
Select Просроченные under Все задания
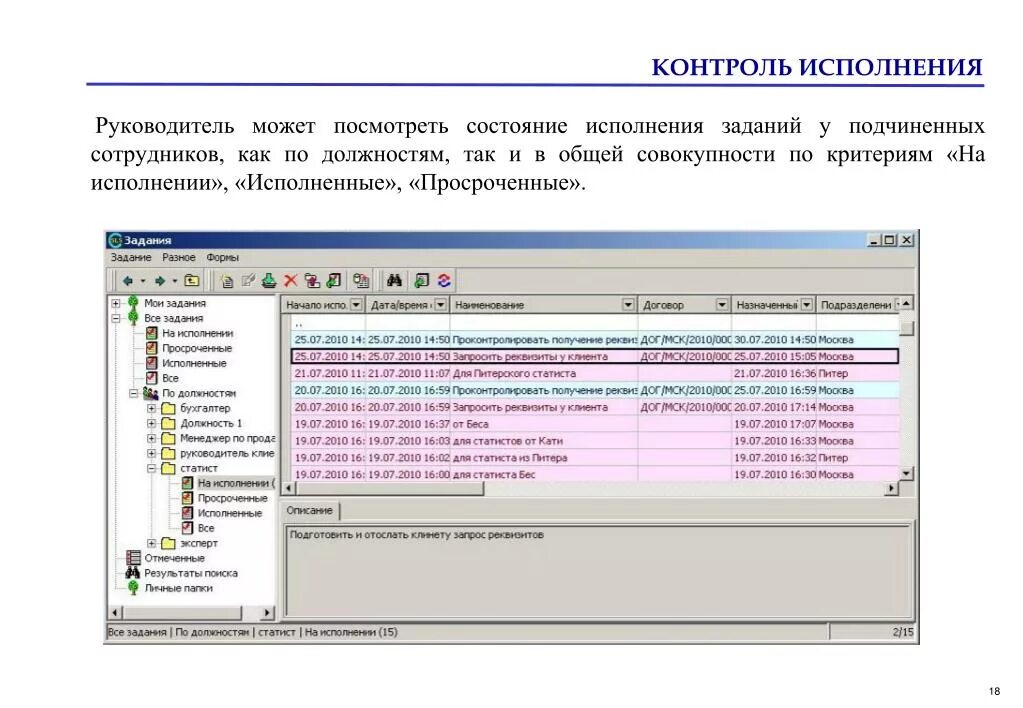coord(197,348)
